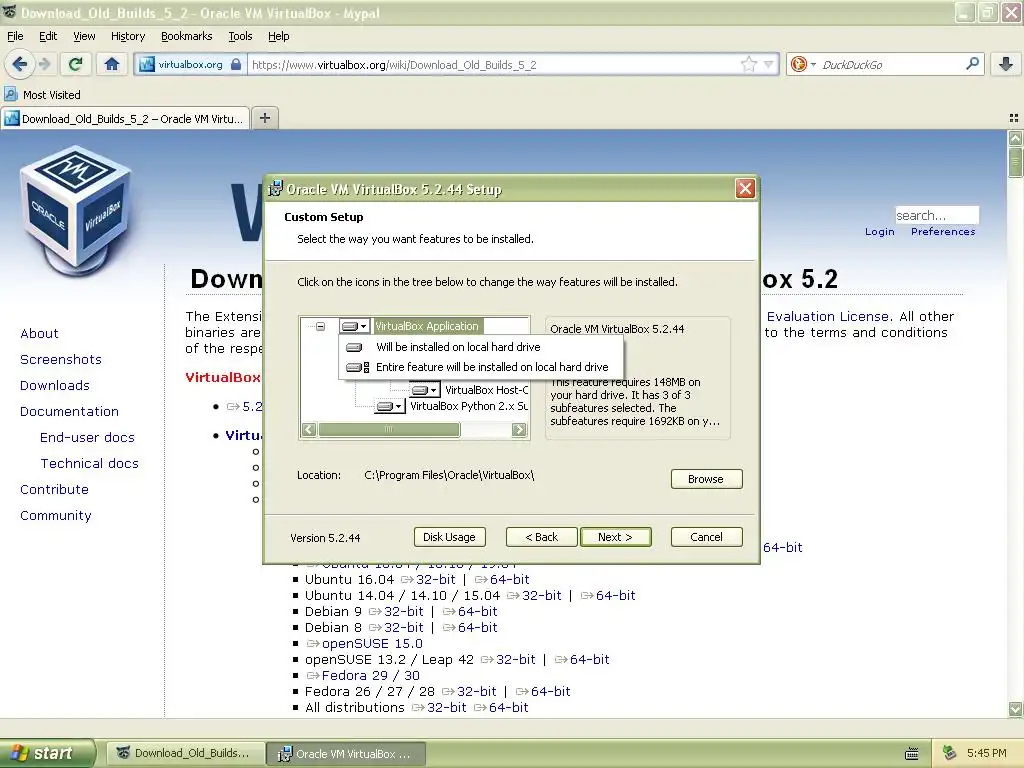
Task: Click the tab groups icon
Action: pos(1014,118)
